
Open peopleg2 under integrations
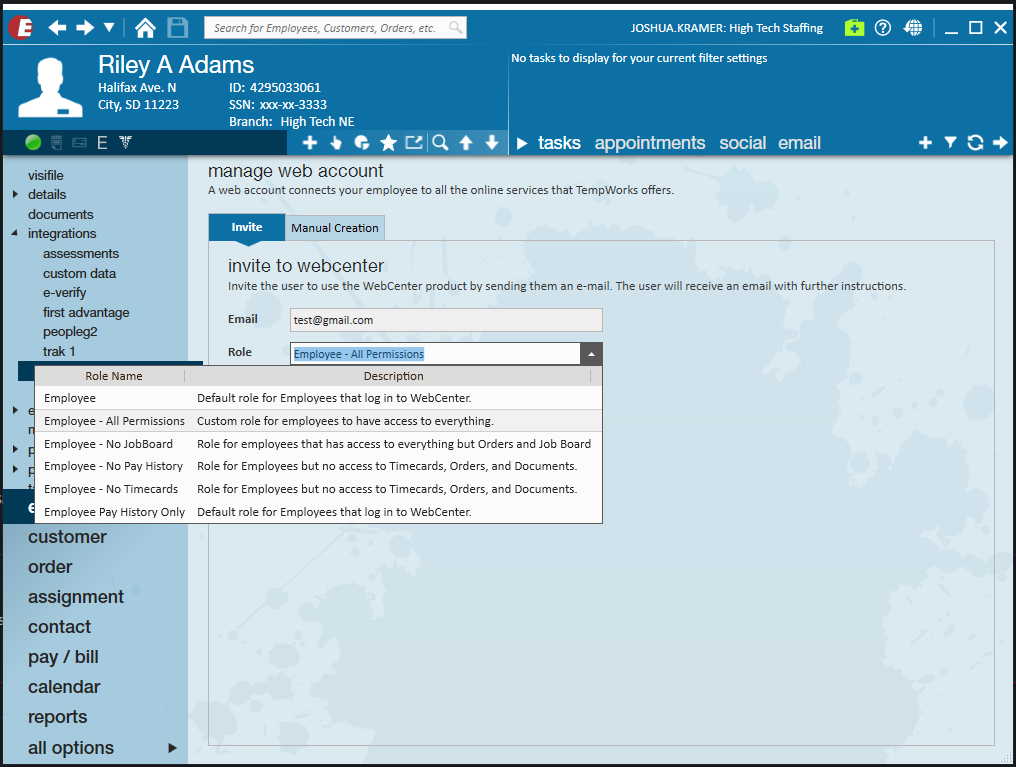[70, 332]
